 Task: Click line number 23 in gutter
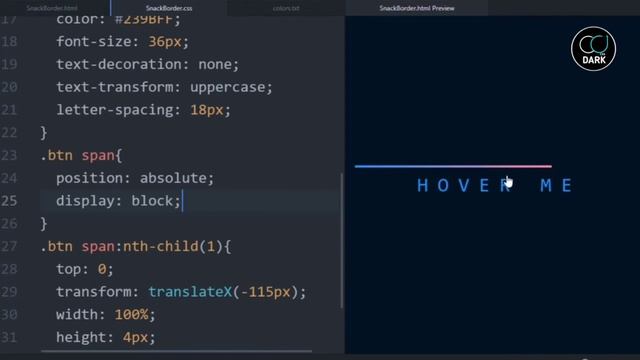(9, 155)
